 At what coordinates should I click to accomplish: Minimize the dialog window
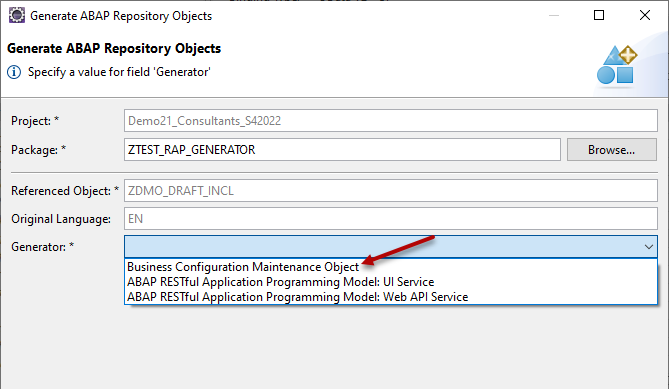point(554,15)
